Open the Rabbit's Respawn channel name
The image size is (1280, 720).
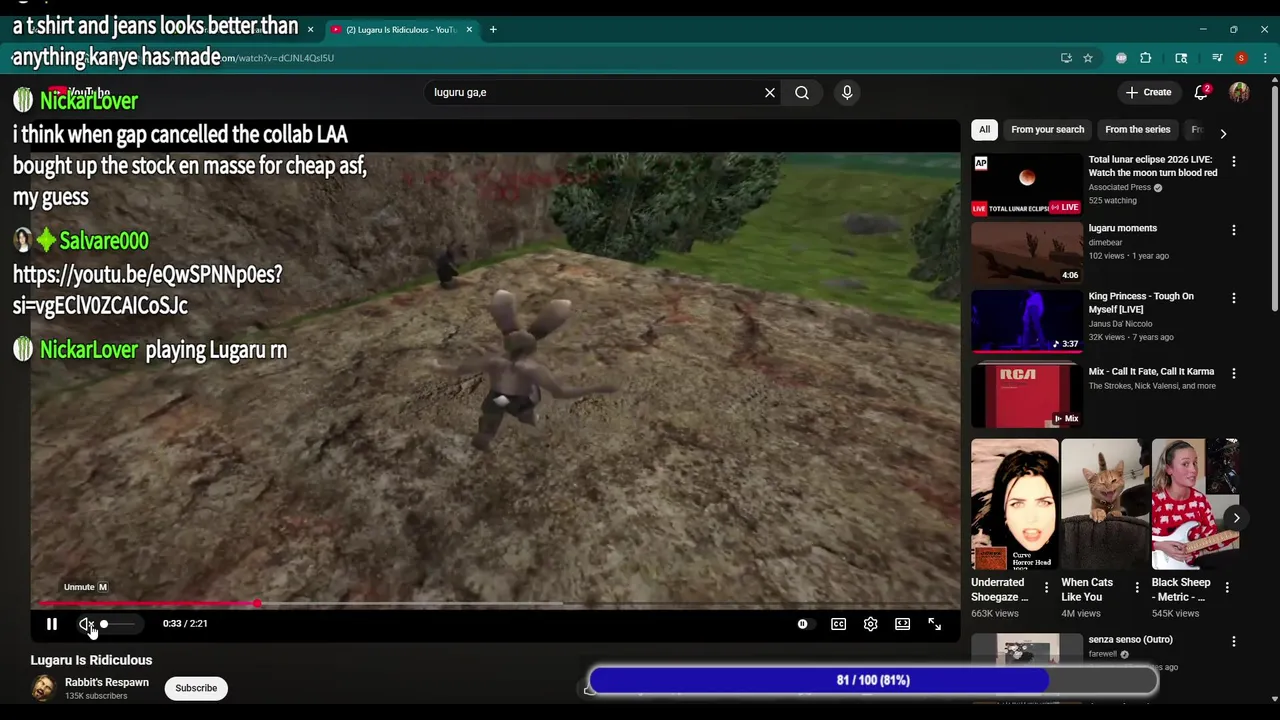pos(107,682)
